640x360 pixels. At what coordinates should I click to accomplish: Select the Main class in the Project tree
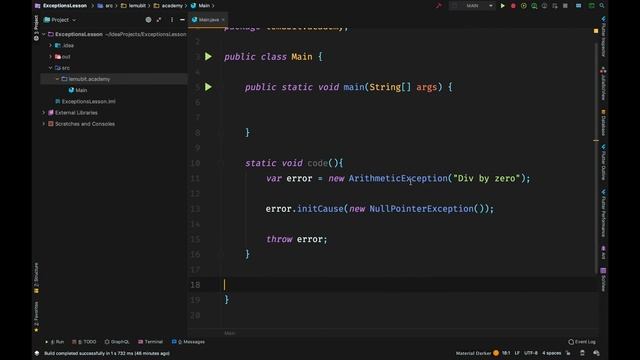[78, 90]
